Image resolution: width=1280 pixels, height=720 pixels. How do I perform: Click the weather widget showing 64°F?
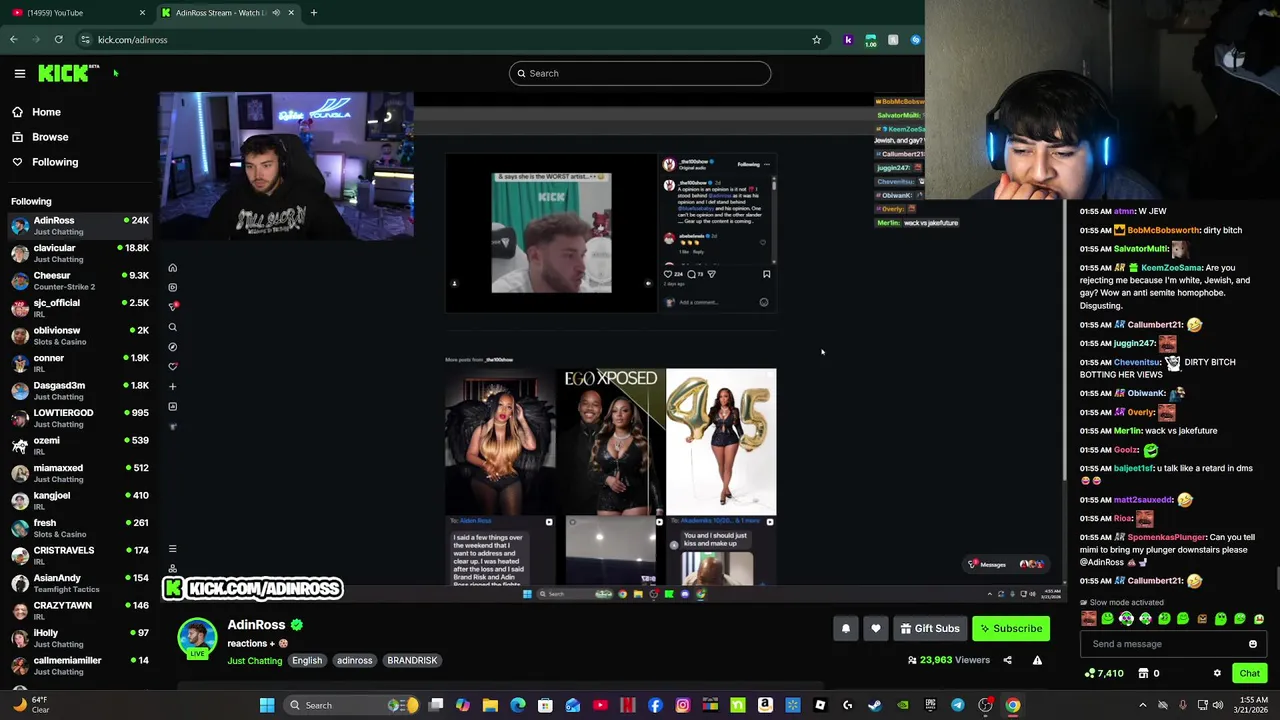click(x=30, y=705)
